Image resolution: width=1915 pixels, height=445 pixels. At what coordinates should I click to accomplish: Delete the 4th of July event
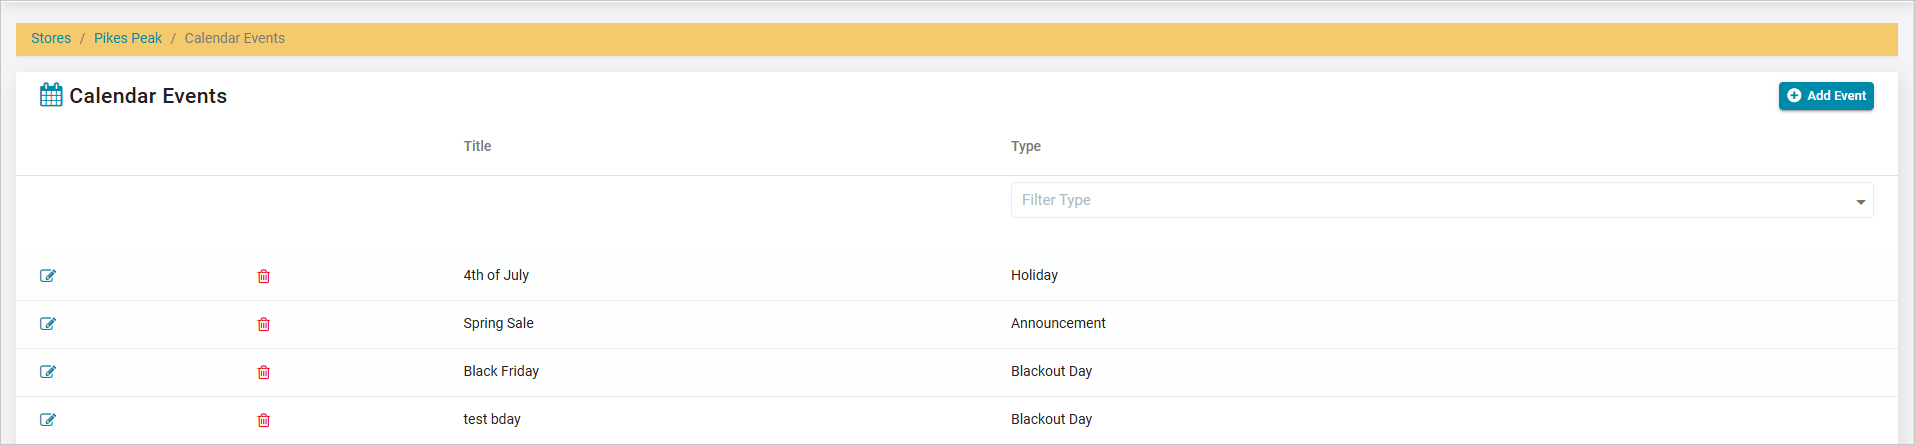click(x=264, y=276)
